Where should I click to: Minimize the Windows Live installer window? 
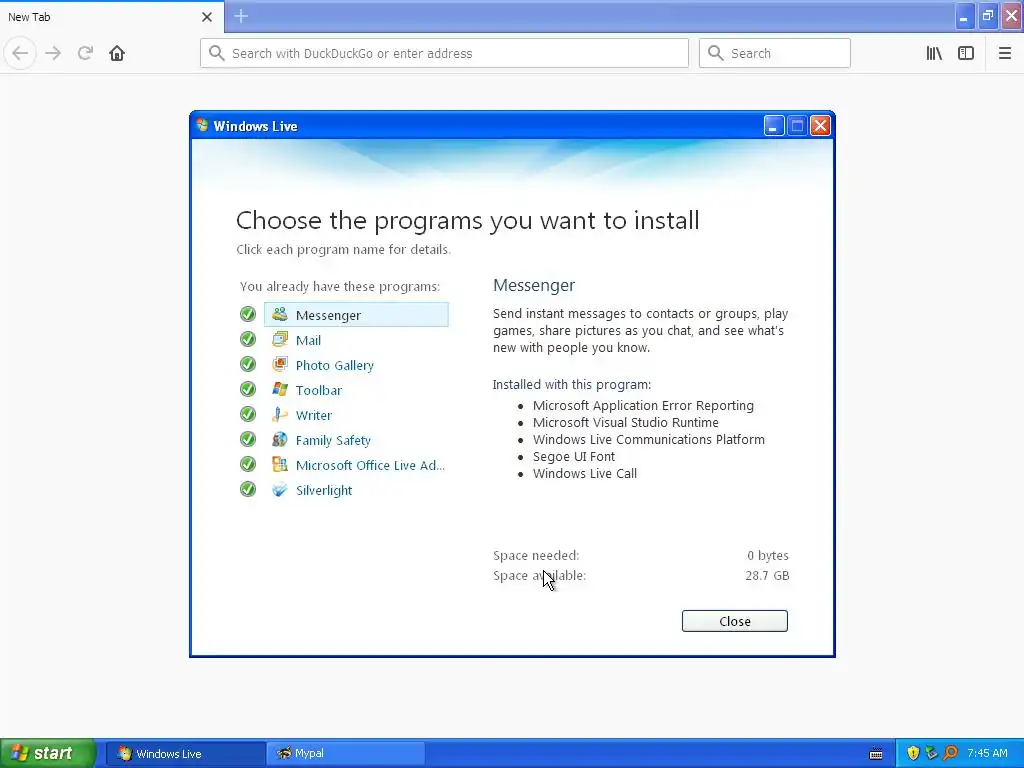tap(774, 125)
